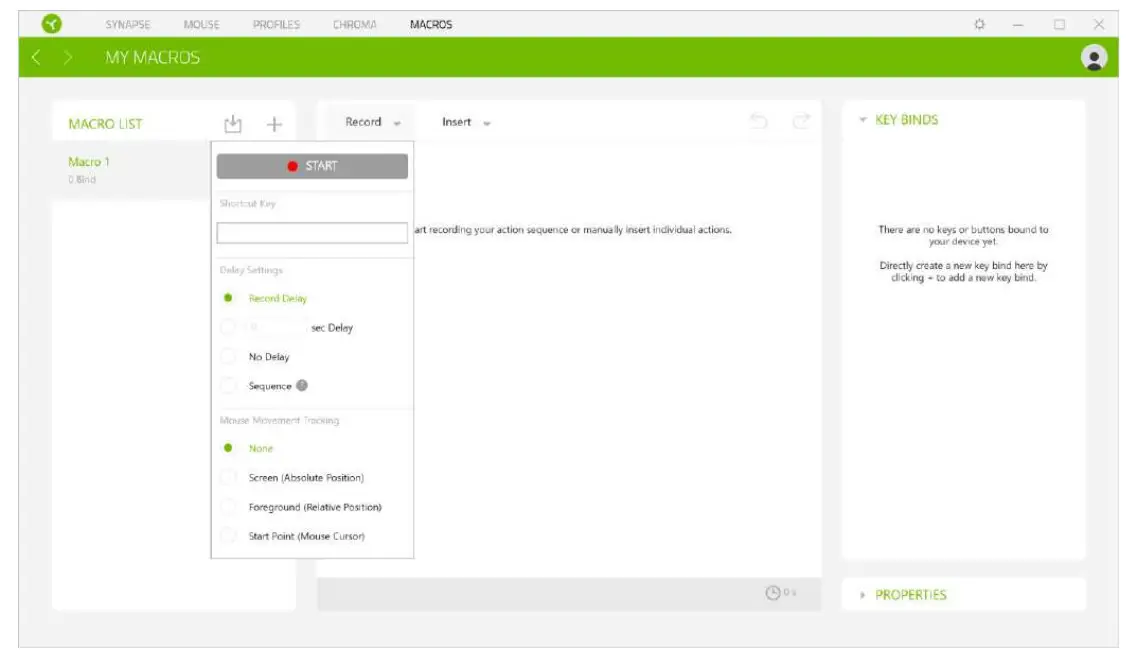Click the MACRO LIST heading

105,124
